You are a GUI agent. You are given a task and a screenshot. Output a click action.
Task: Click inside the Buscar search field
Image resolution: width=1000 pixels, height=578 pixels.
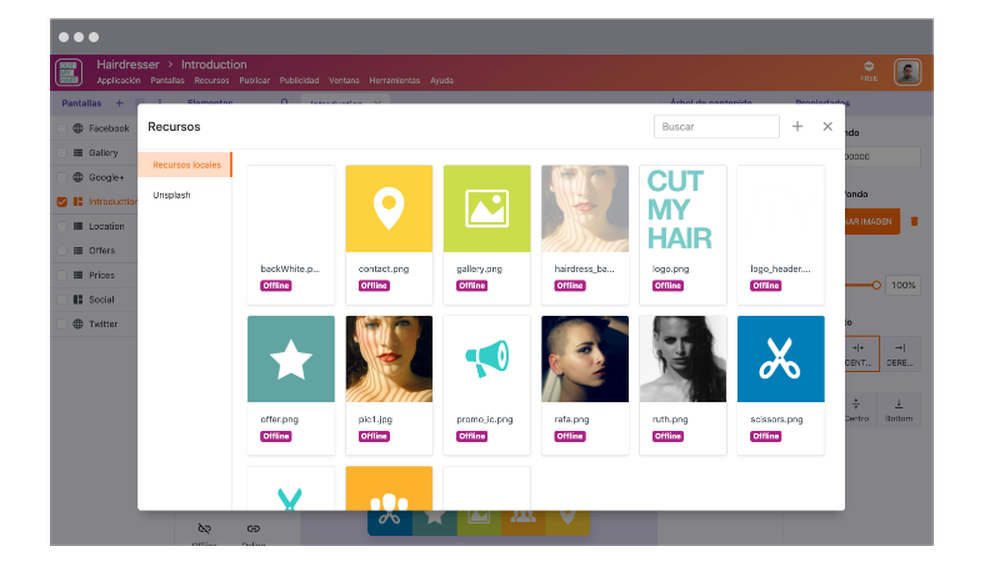coord(716,126)
